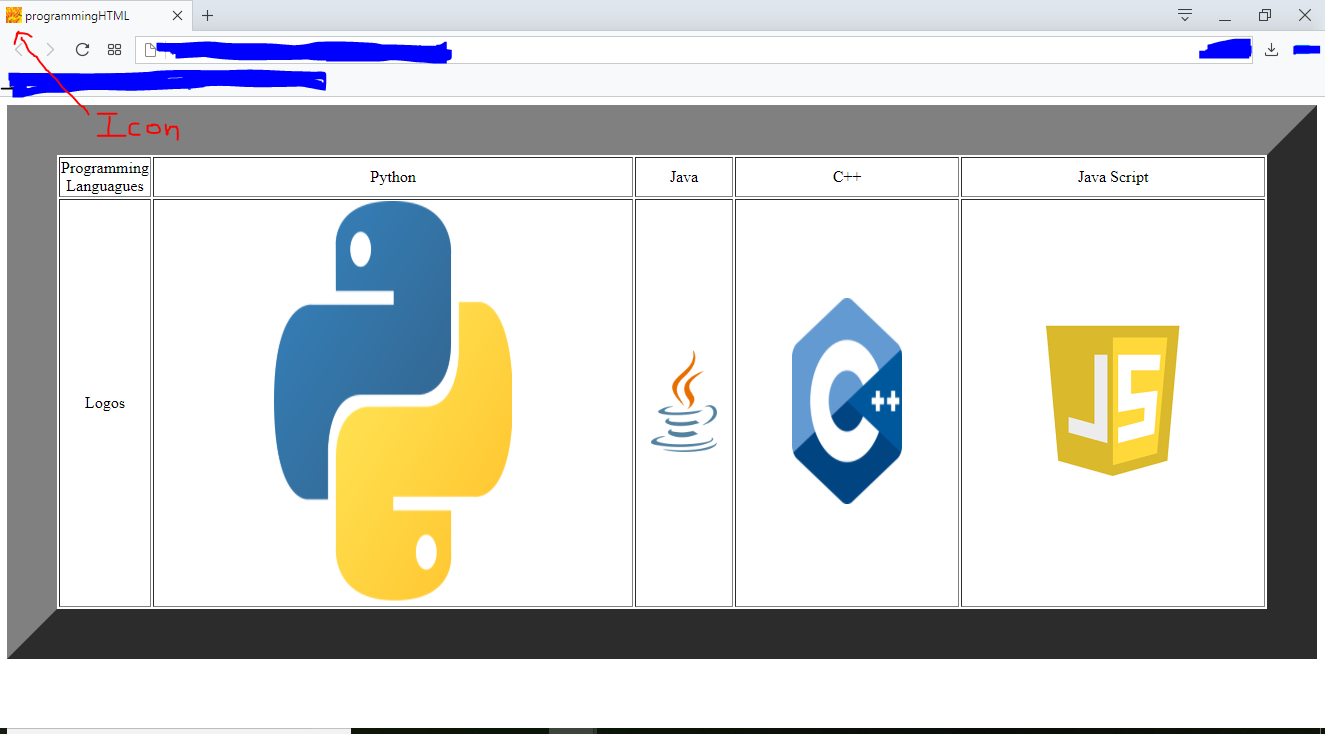Focus the address bar field
The image size is (1325, 734).
coord(694,50)
